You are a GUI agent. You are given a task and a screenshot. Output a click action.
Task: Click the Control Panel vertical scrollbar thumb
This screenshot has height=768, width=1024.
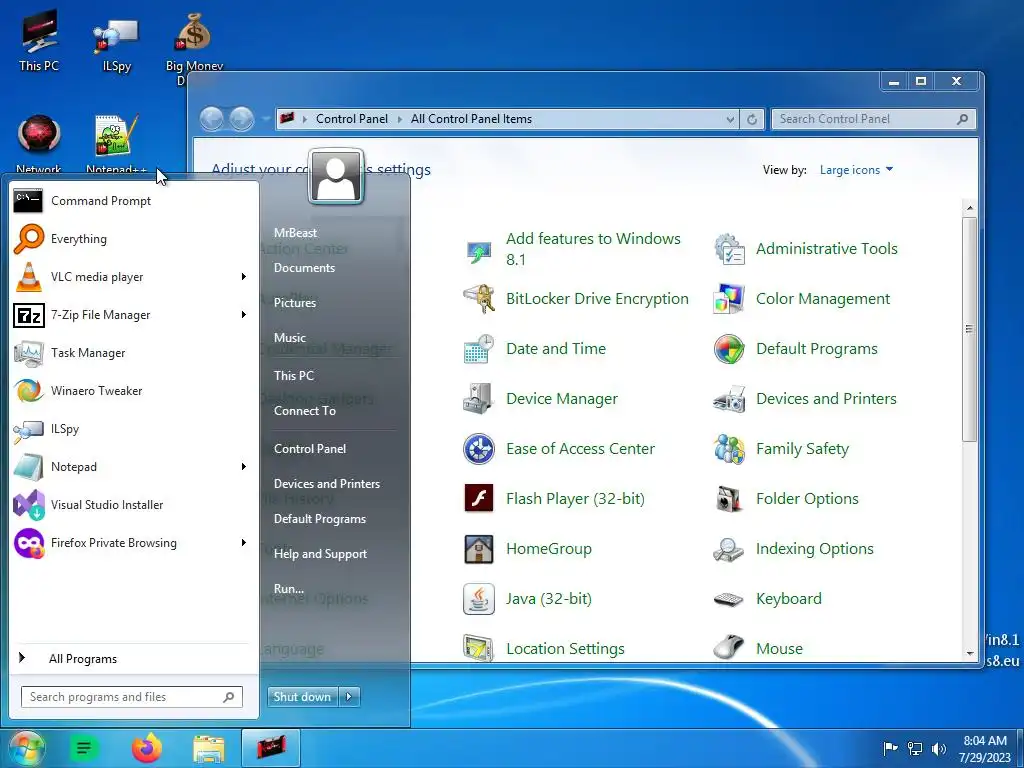coord(969,329)
